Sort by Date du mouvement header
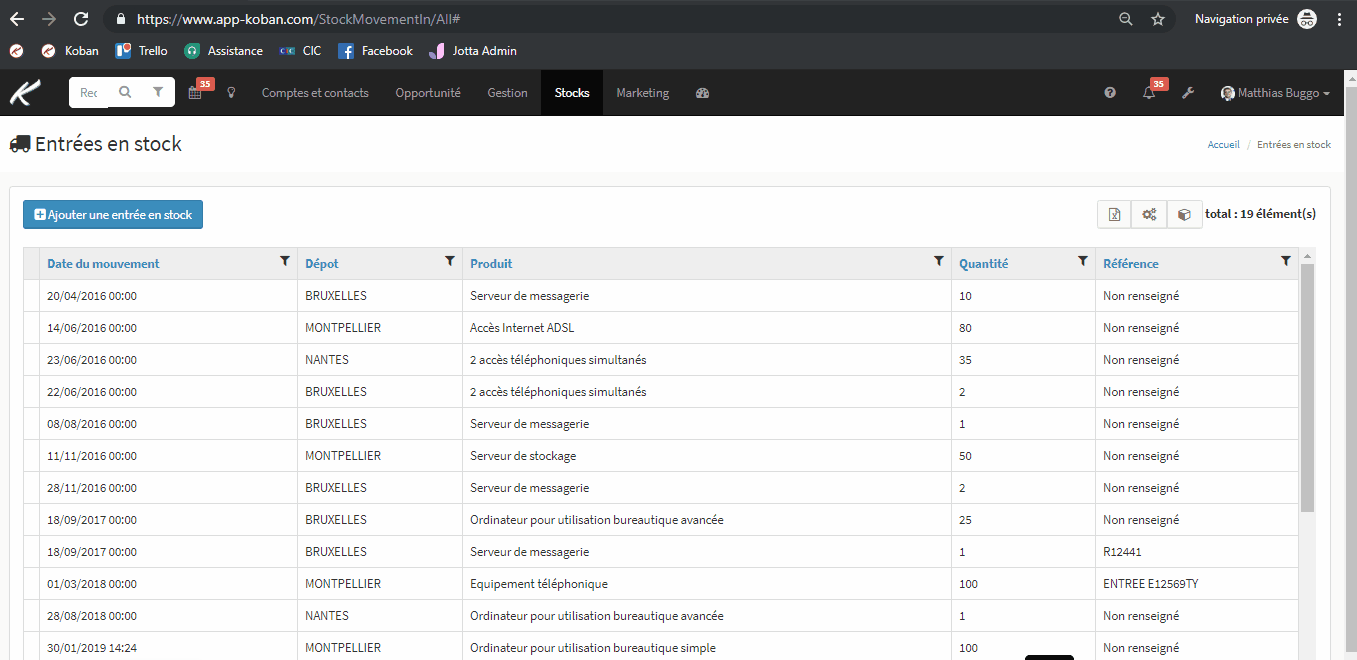Screen dimensions: 1357x660 103,264
